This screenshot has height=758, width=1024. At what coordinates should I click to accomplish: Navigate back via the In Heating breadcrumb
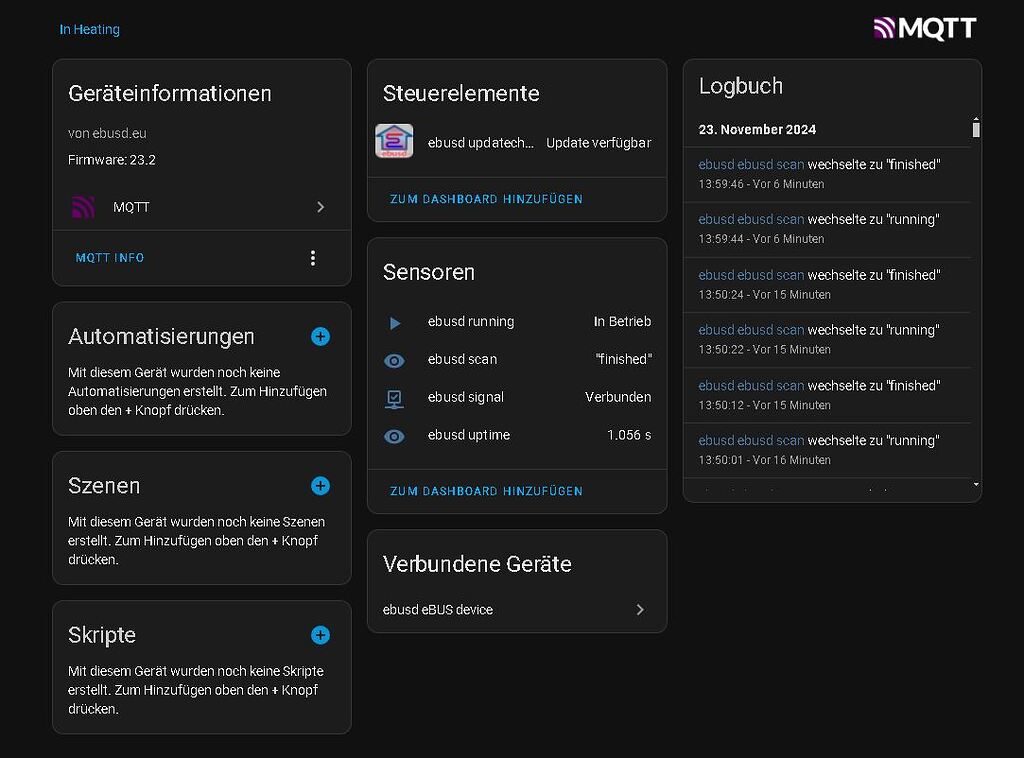click(x=90, y=29)
